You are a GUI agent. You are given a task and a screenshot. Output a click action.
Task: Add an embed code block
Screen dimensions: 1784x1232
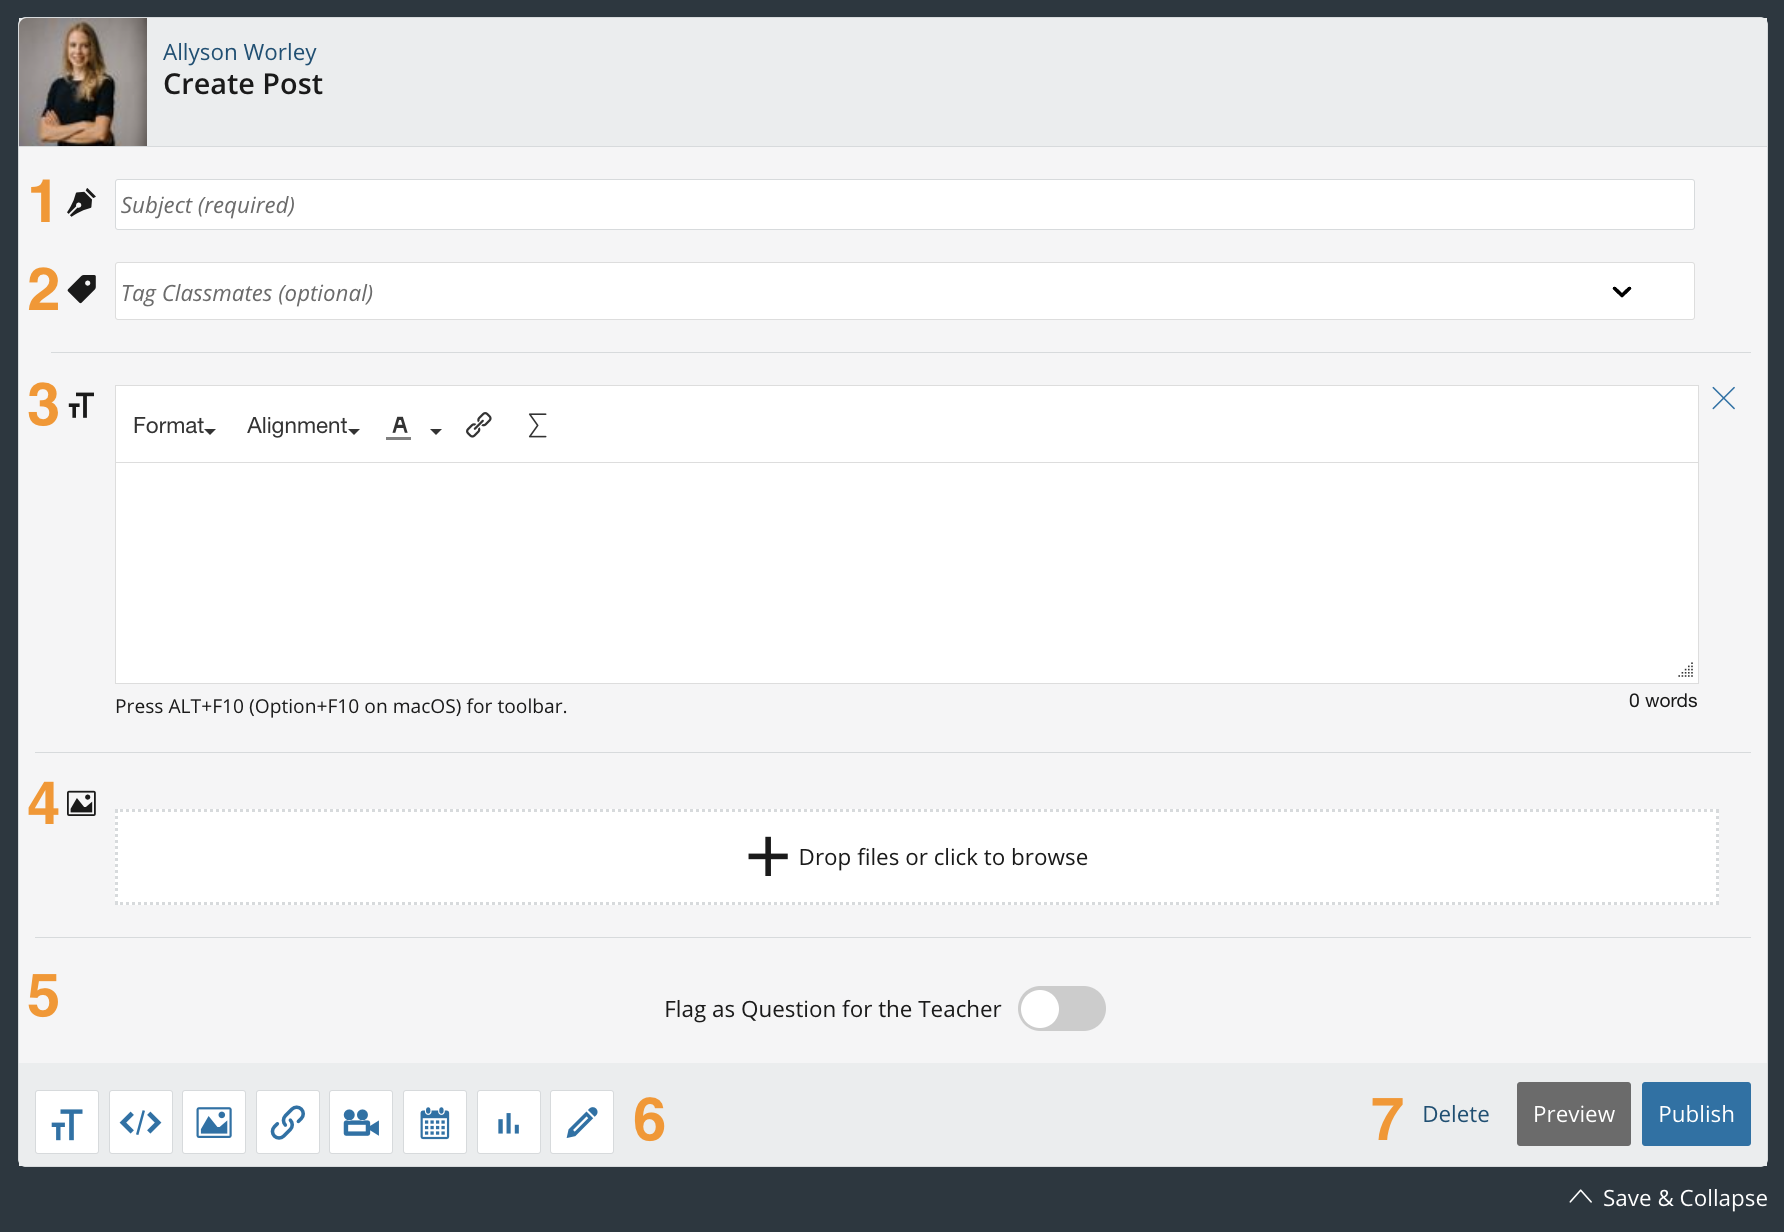coord(141,1122)
